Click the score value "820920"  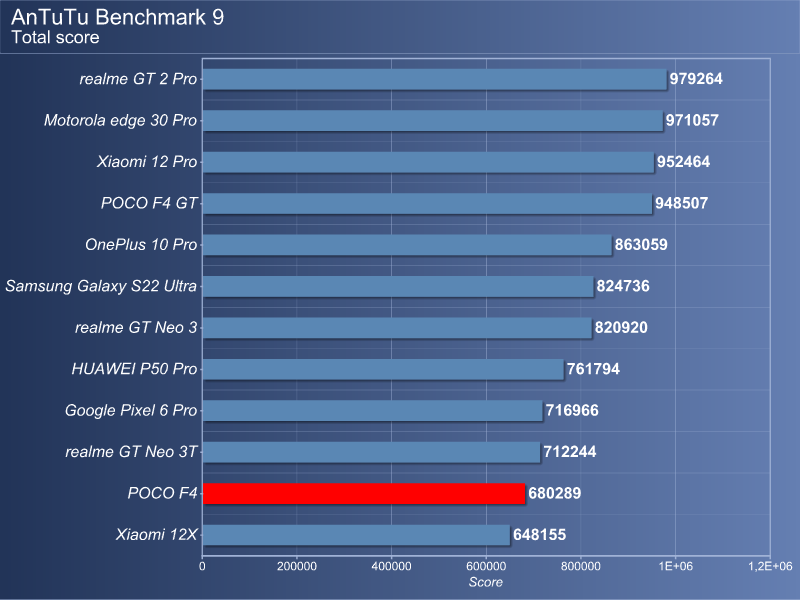(x=621, y=328)
